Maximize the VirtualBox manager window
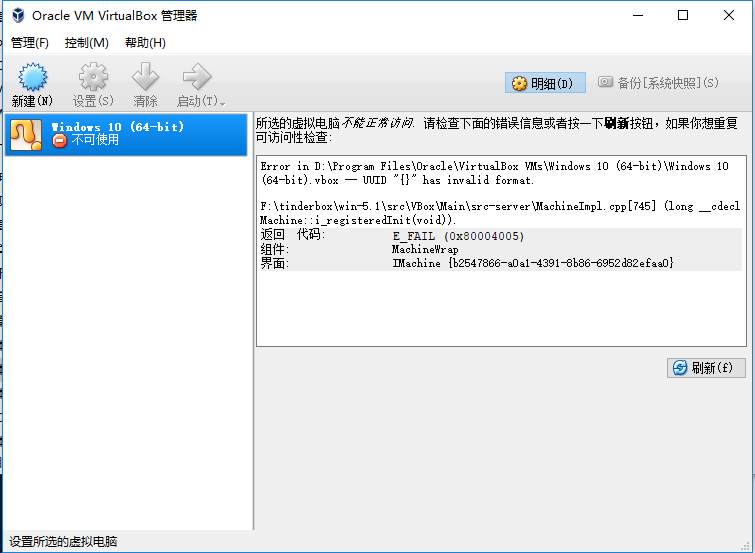 click(x=683, y=15)
